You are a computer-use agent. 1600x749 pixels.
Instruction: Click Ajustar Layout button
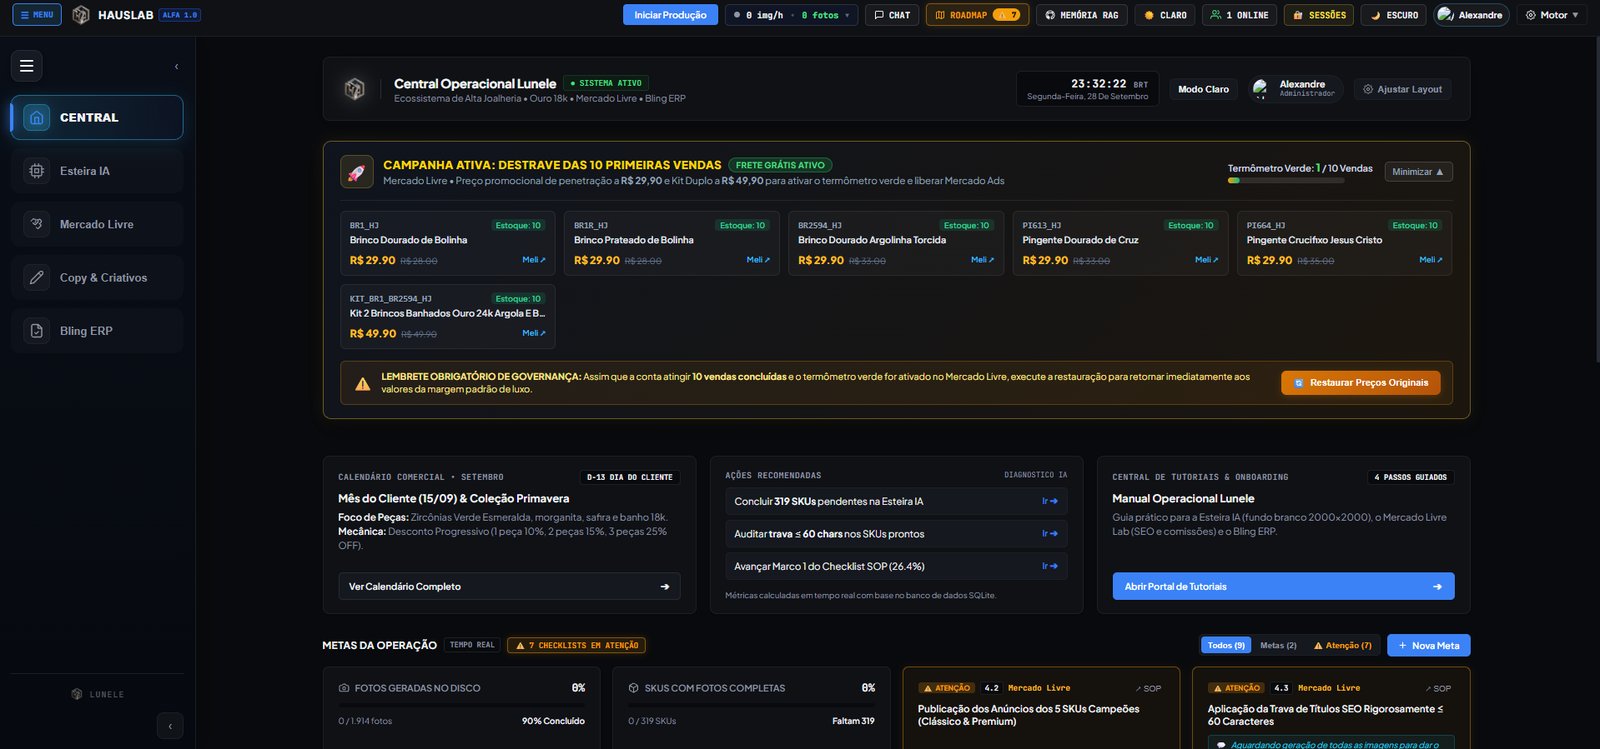pyautogui.click(x=1402, y=89)
